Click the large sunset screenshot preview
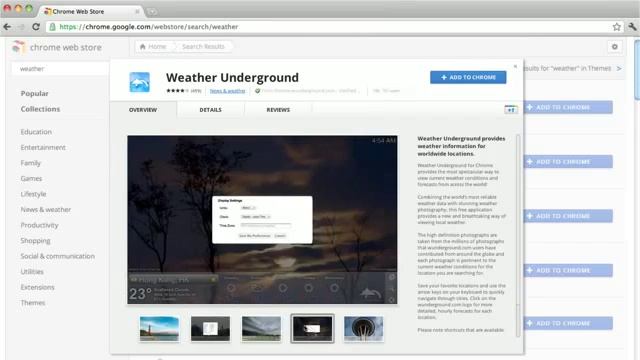Viewport: 640px width, 360px height. [x=262, y=220]
